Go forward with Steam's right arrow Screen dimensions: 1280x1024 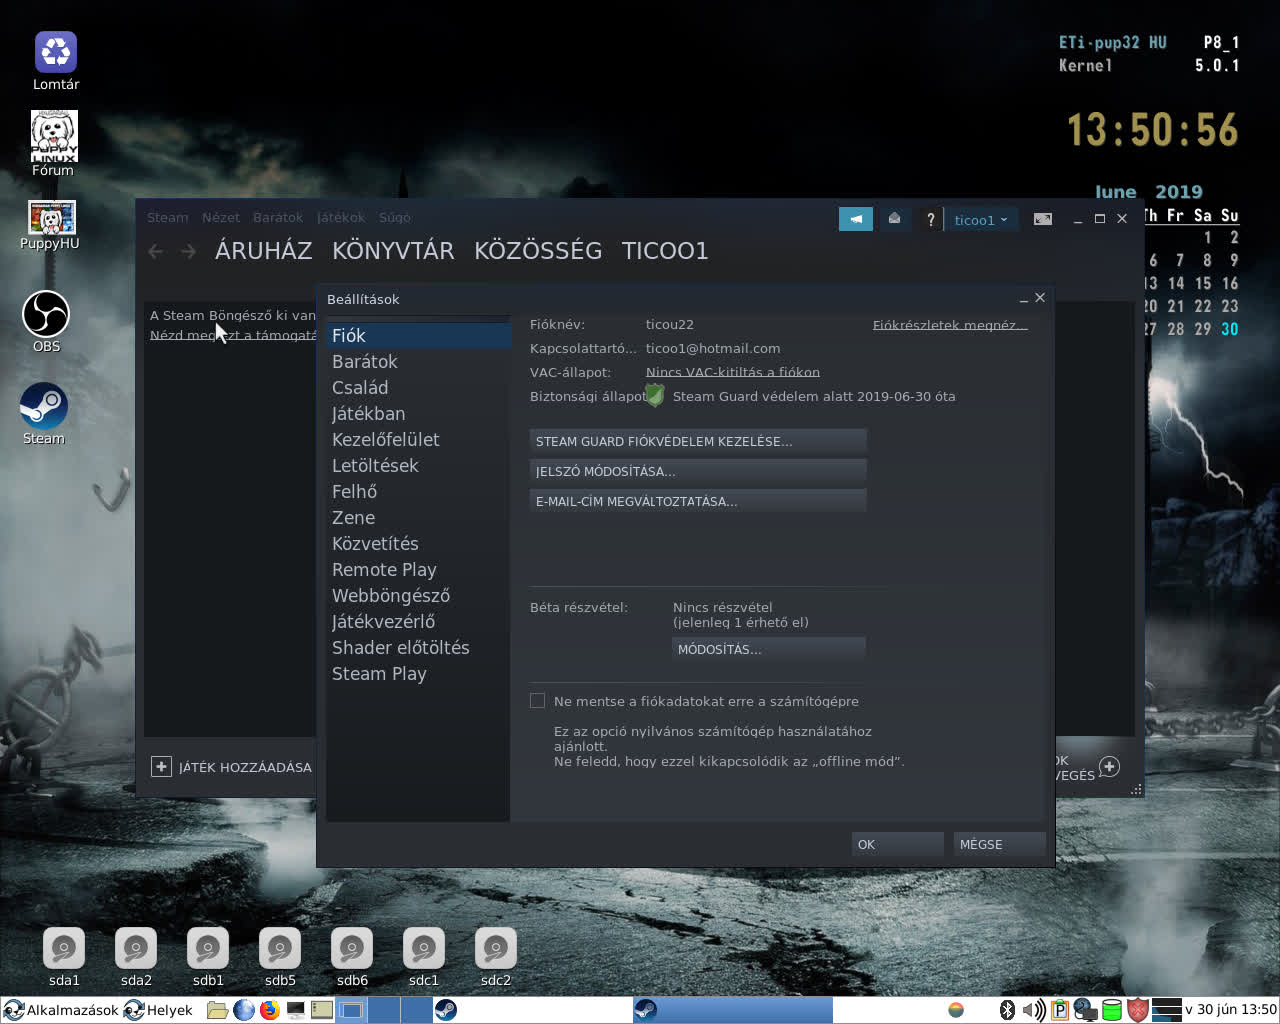pos(188,251)
